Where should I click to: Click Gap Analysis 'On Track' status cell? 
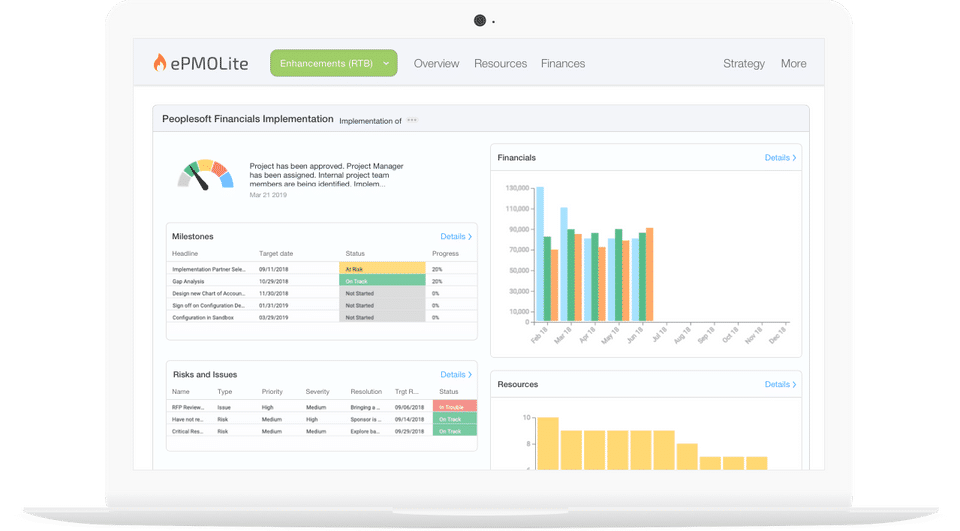pos(382,281)
